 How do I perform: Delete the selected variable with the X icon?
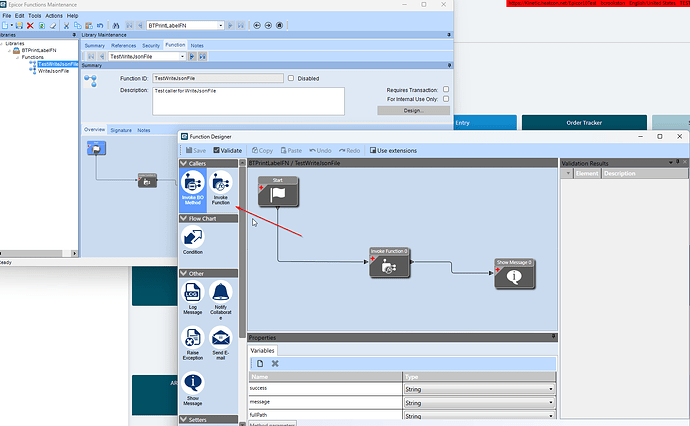(275, 364)
